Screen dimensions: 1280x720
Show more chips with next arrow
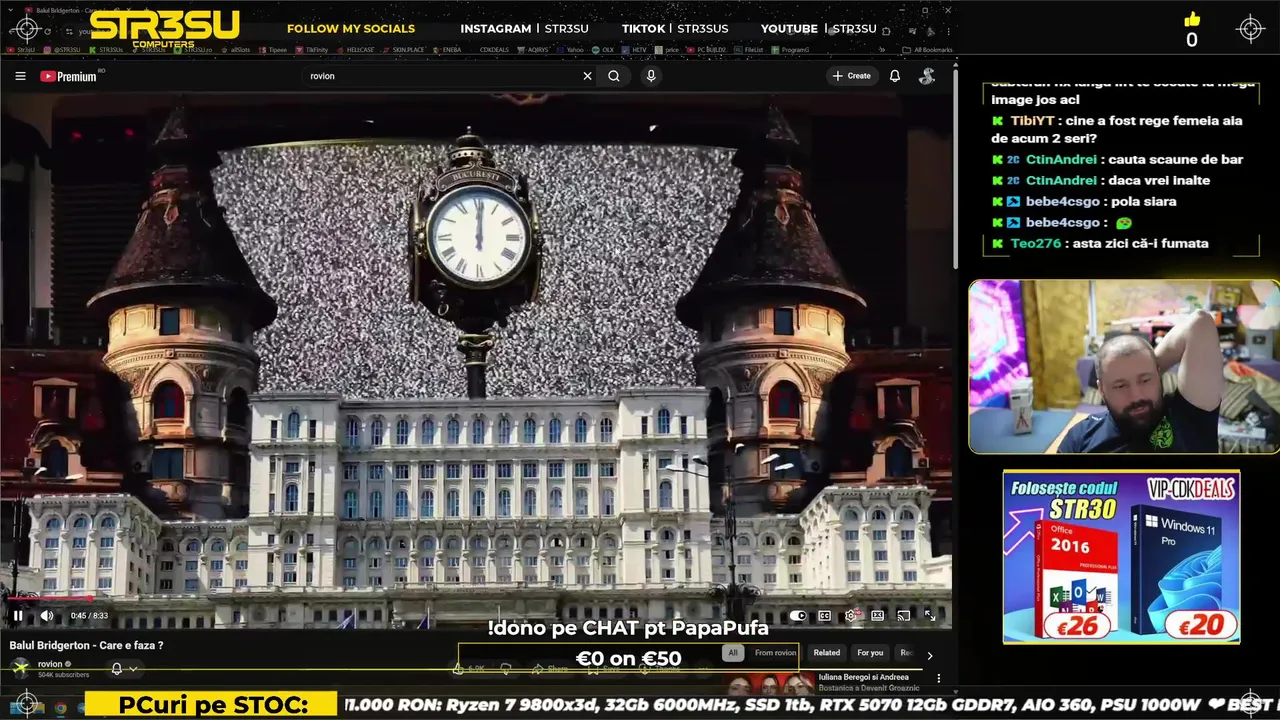pos(930,656)
